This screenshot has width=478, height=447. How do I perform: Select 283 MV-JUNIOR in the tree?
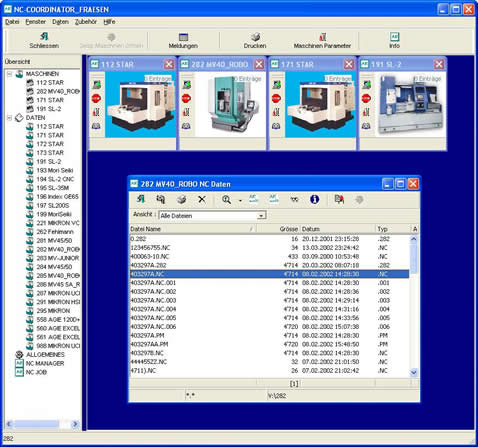click(x=58, y=258)
